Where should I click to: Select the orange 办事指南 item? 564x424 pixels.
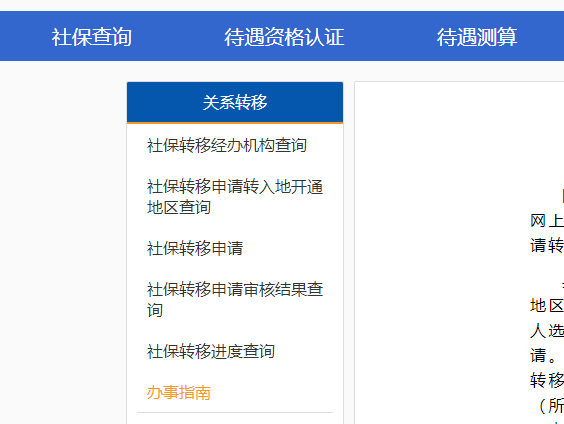tap(179, 393)
